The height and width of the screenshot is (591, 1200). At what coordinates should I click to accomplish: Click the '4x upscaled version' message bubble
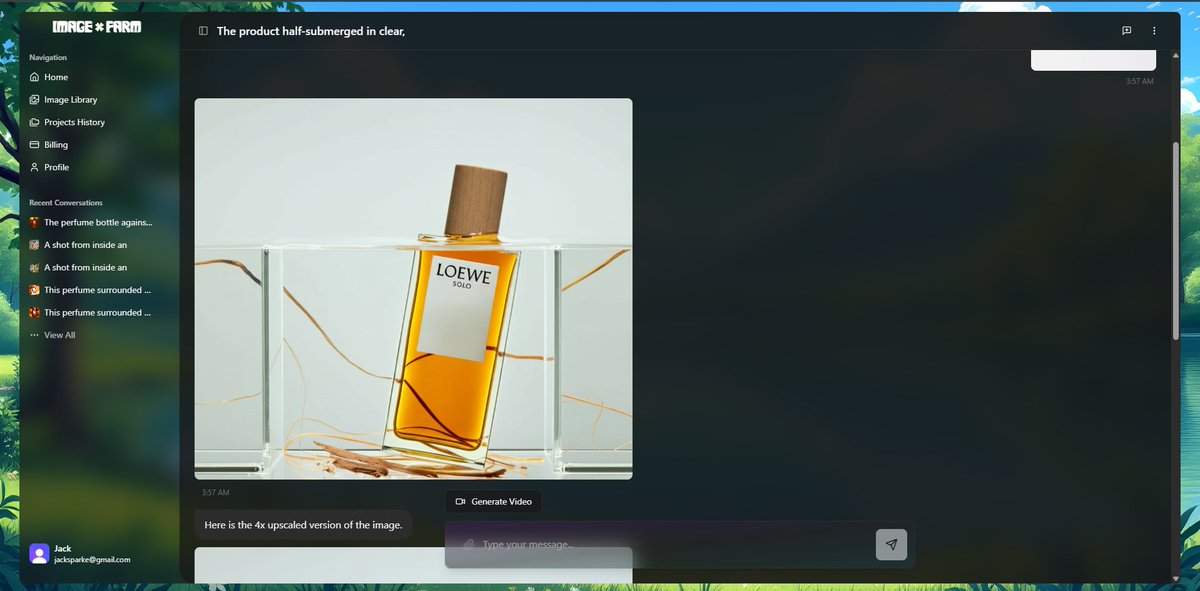pyautogui.click(x=303, y=525)
